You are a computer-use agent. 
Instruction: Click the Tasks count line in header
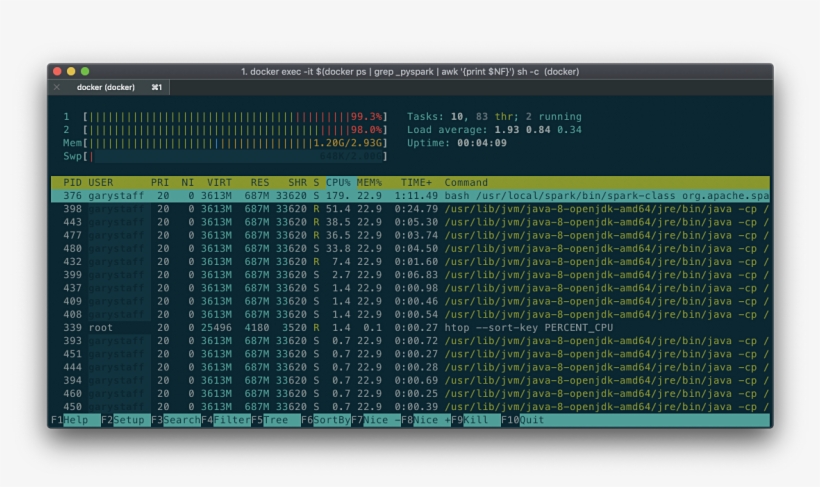tap(494, 117)
